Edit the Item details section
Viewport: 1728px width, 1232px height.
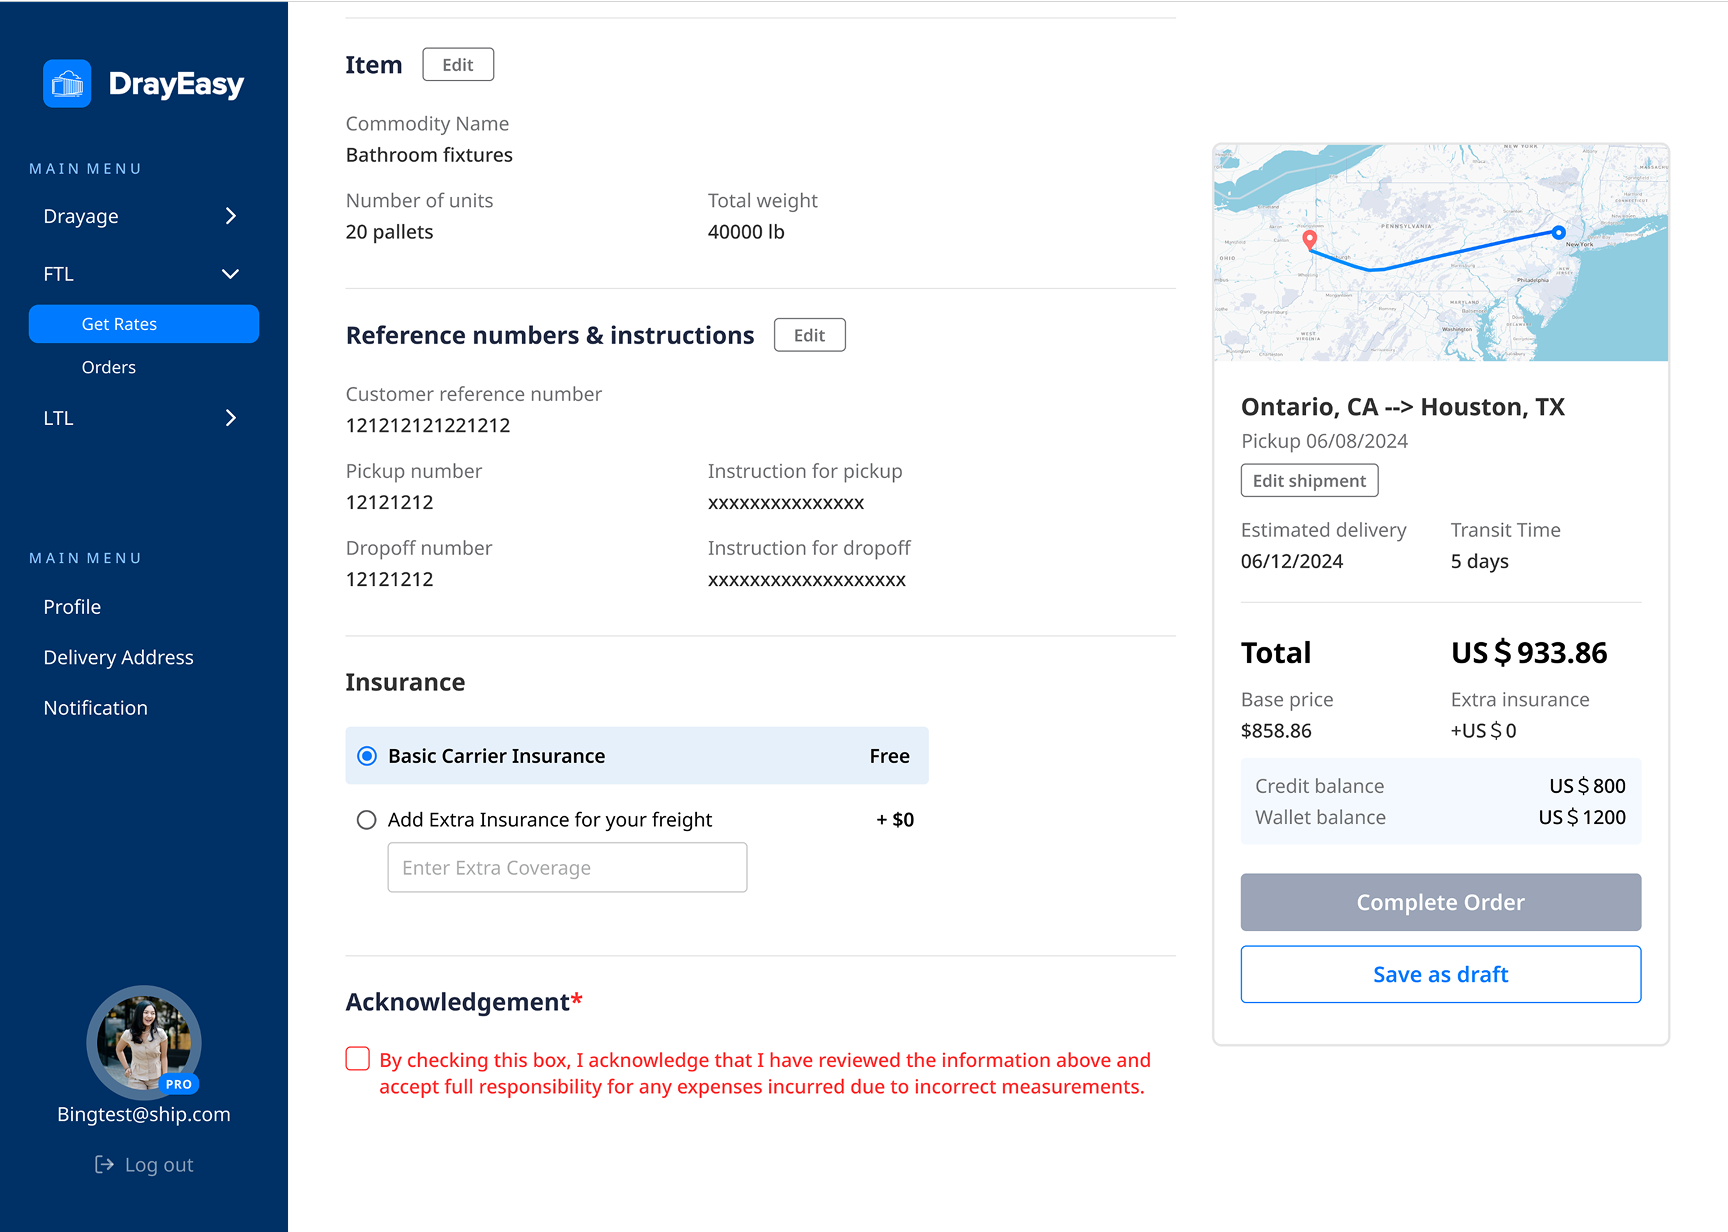[458, 64]
